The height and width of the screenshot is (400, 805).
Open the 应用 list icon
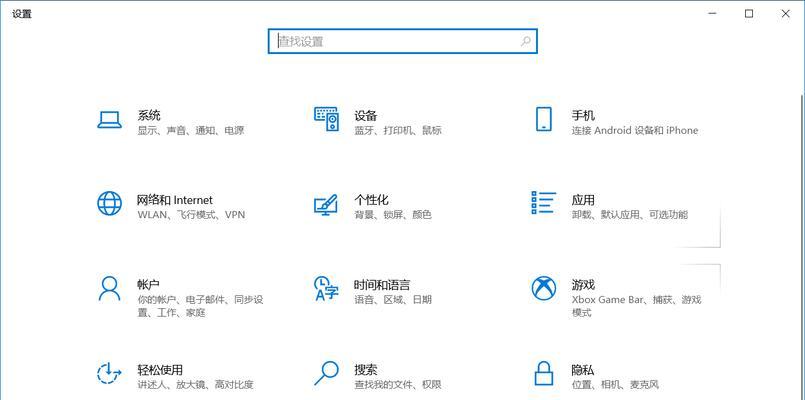click(x=544, y=203)
